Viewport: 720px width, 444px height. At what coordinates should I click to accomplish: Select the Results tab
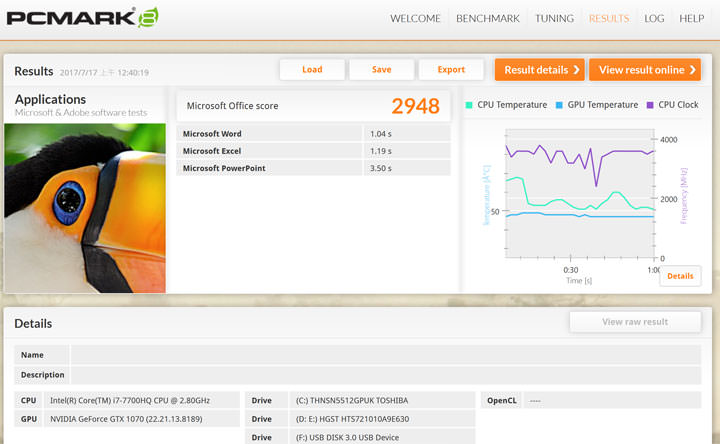click(x=608, y=19)
